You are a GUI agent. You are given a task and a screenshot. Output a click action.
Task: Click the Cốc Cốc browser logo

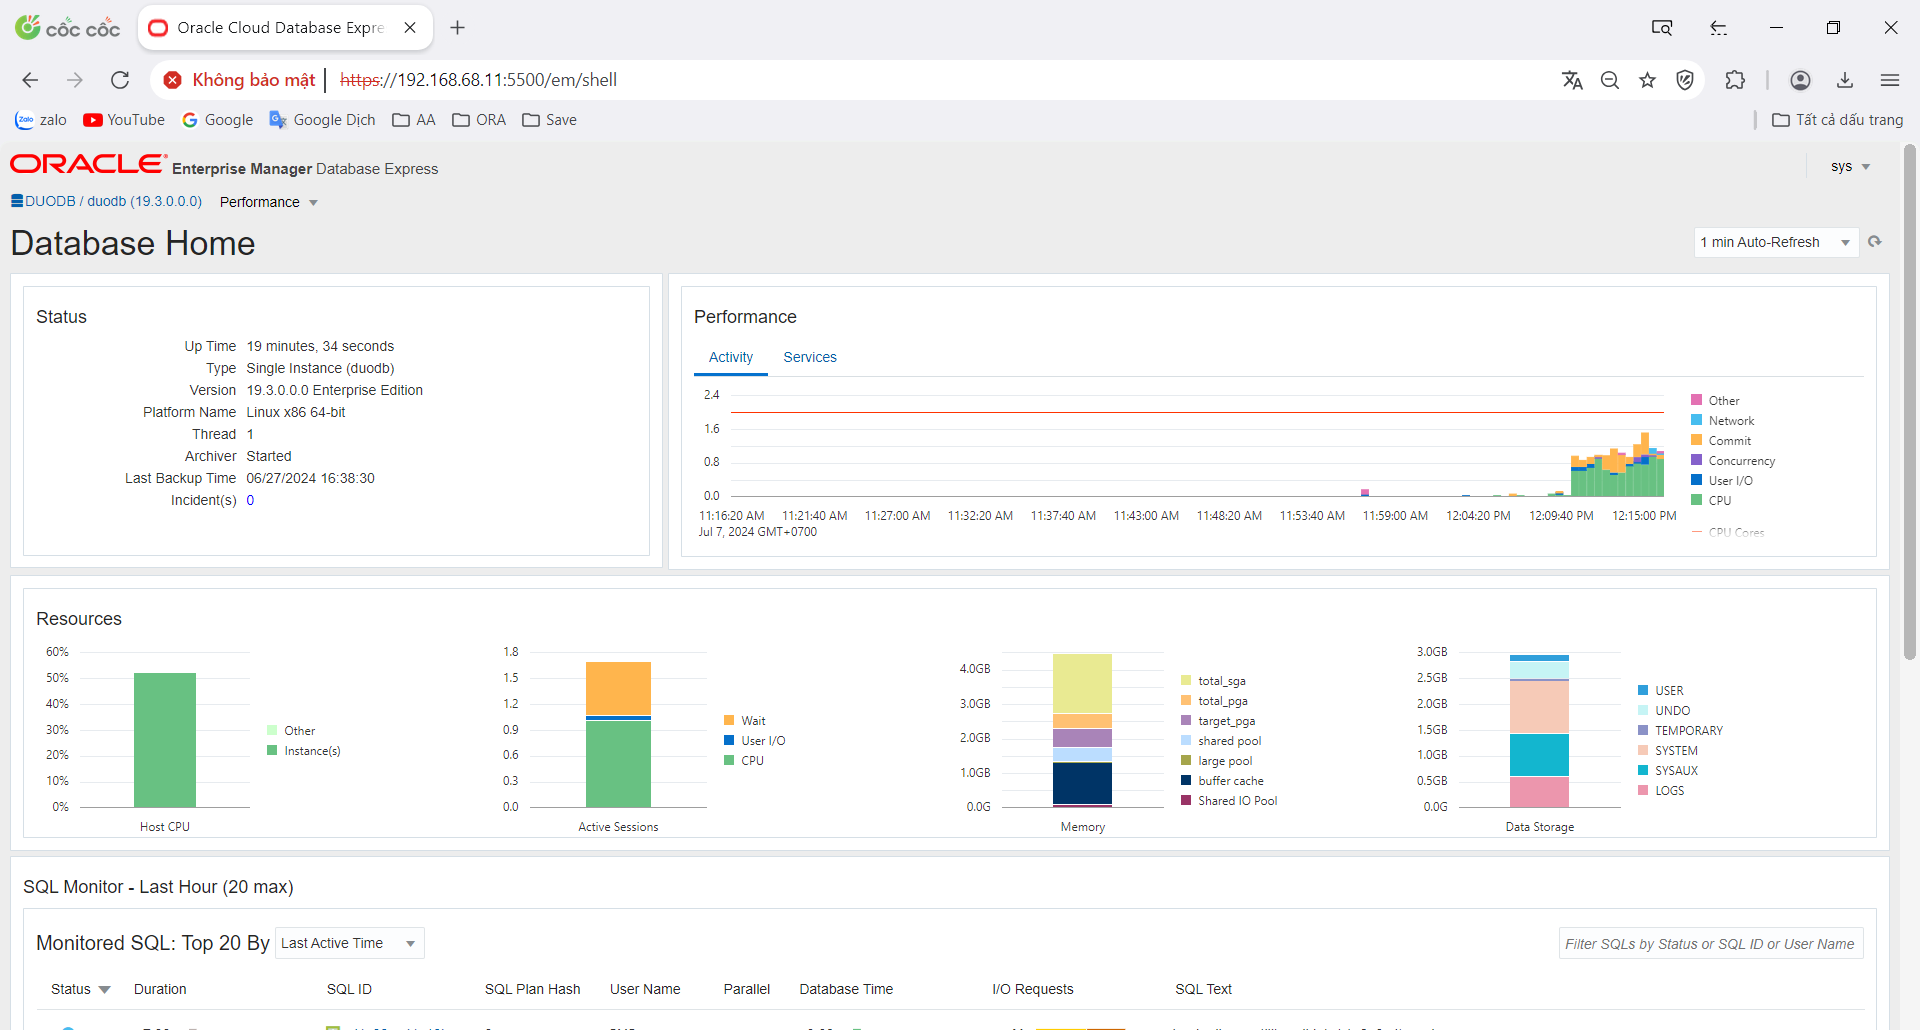(x=67, y=28)
